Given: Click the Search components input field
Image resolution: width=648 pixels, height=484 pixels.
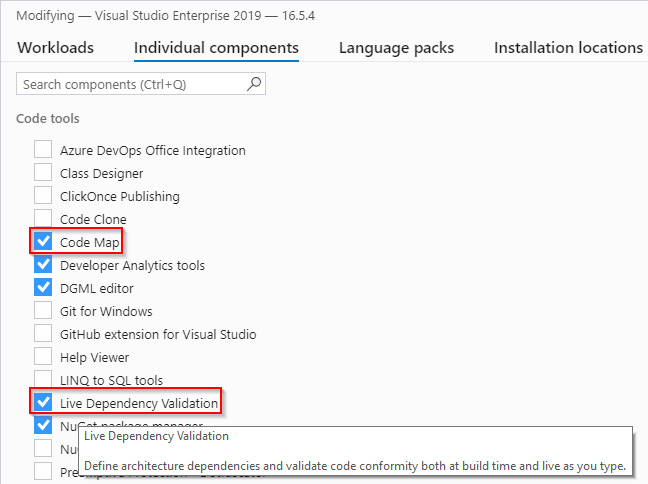Looking at the screenshot, I should click(141, 84).
